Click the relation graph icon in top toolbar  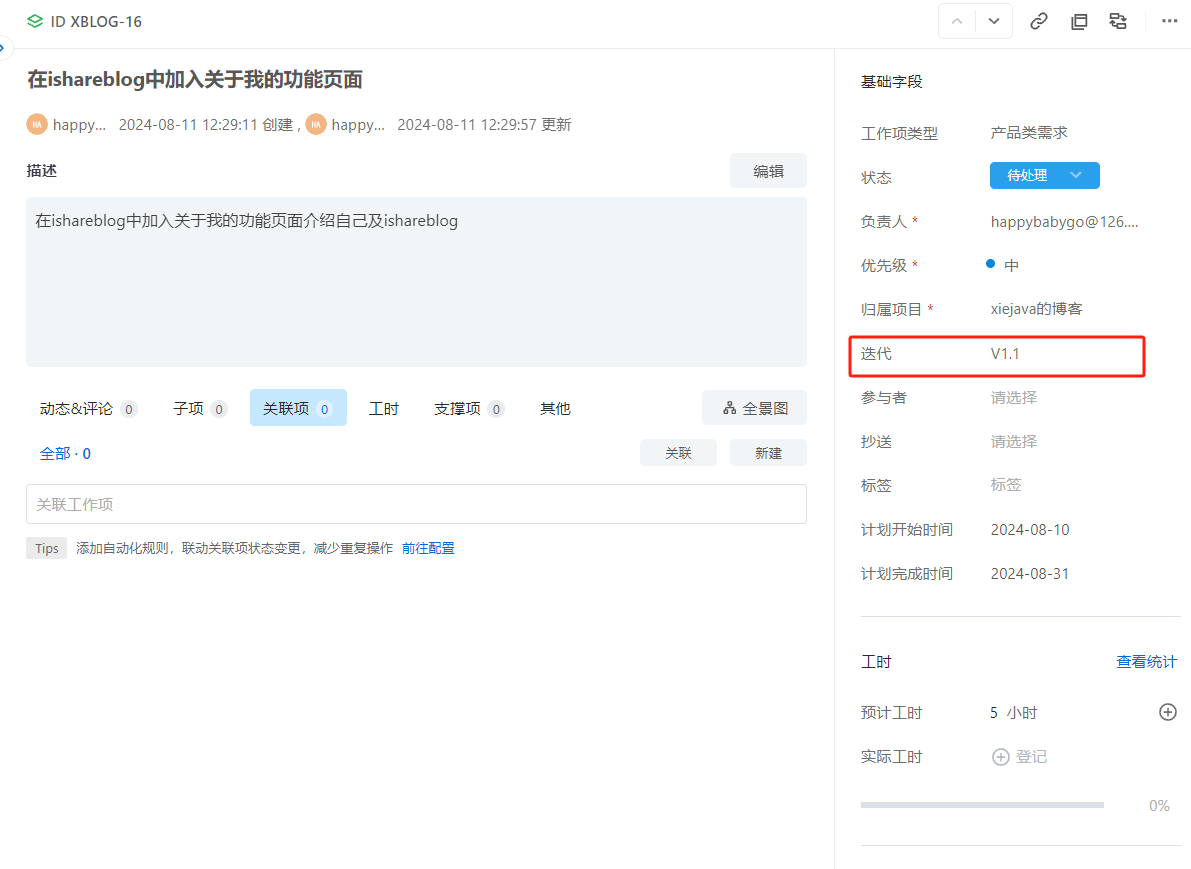(1118, 21)
